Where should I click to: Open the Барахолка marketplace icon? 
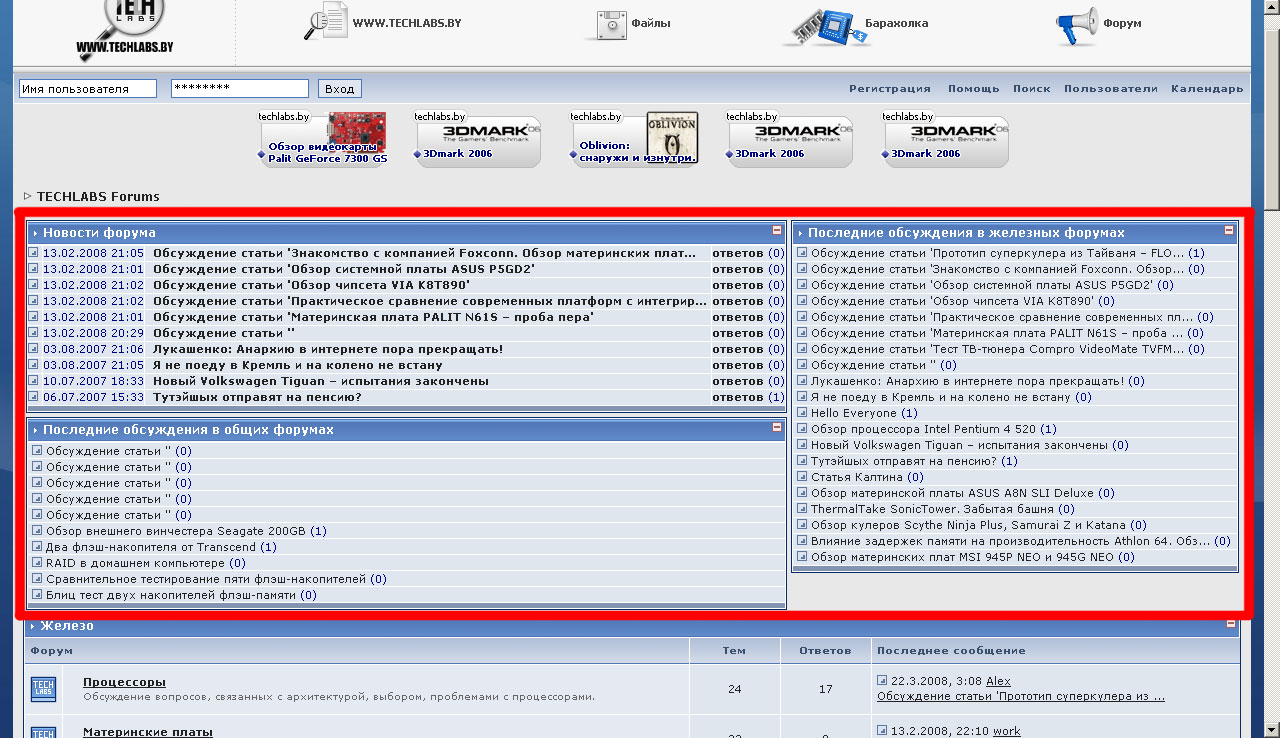(x=824, y=26)
